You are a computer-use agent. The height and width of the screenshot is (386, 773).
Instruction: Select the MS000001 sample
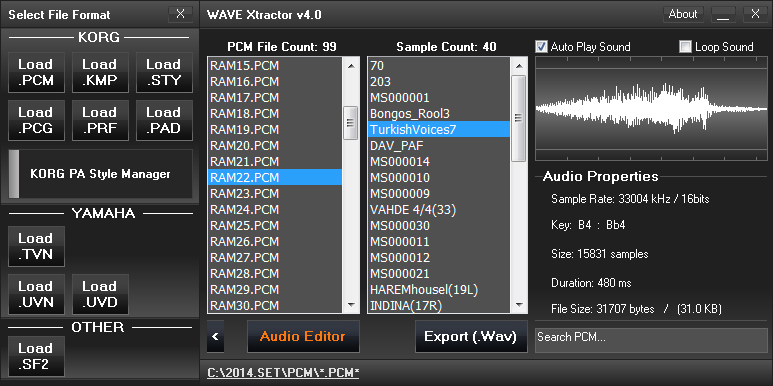click(x=439, y=98)
